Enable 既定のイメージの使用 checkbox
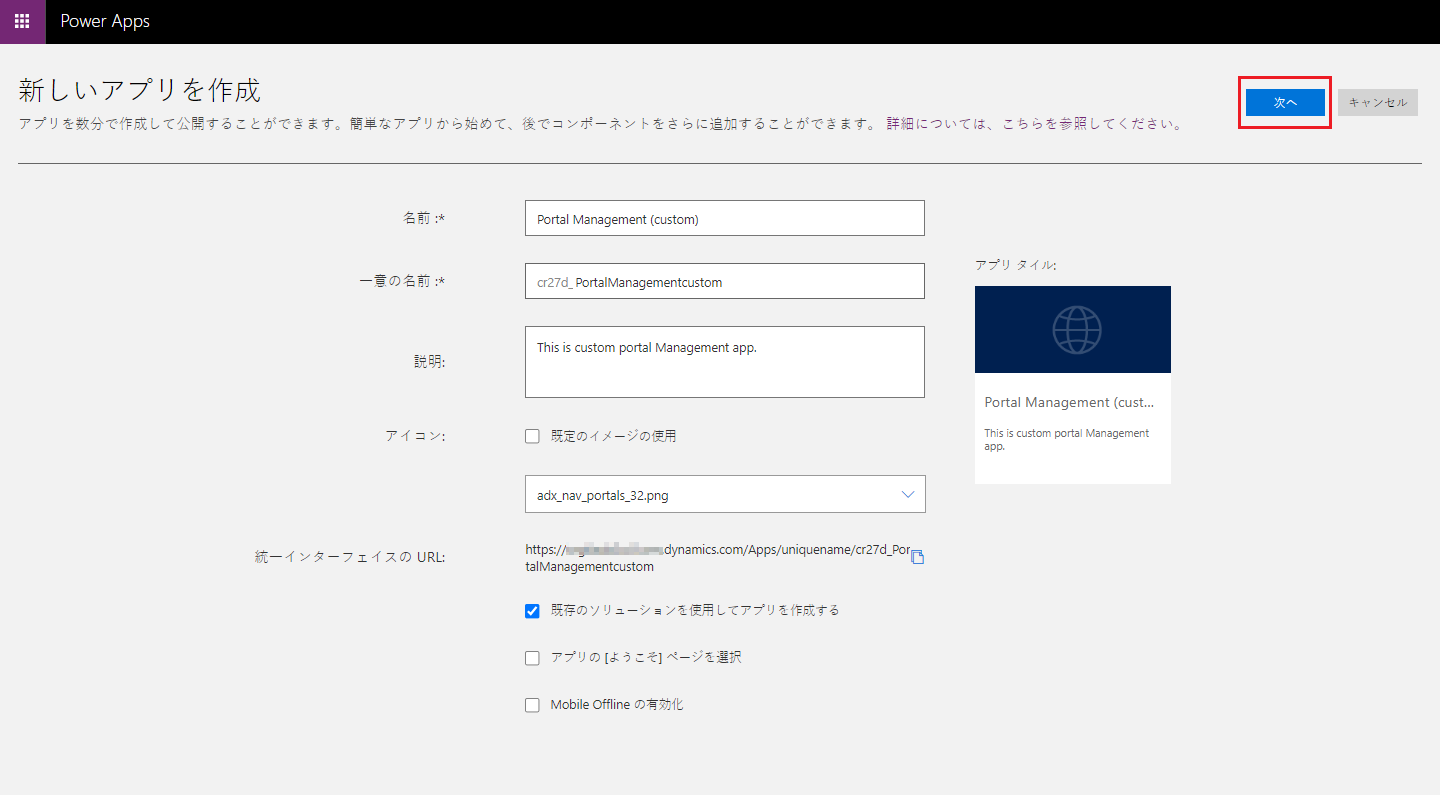 coord(532,436)
